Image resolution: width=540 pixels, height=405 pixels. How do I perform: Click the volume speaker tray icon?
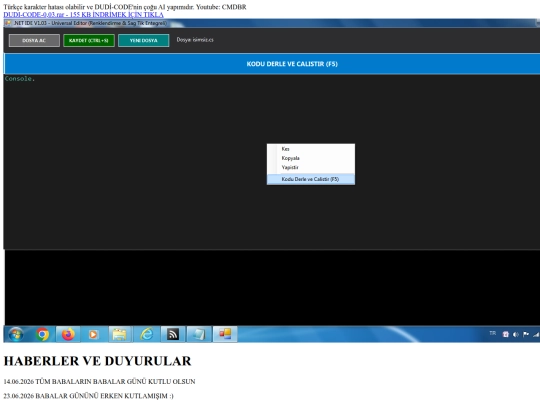(516, 334)
